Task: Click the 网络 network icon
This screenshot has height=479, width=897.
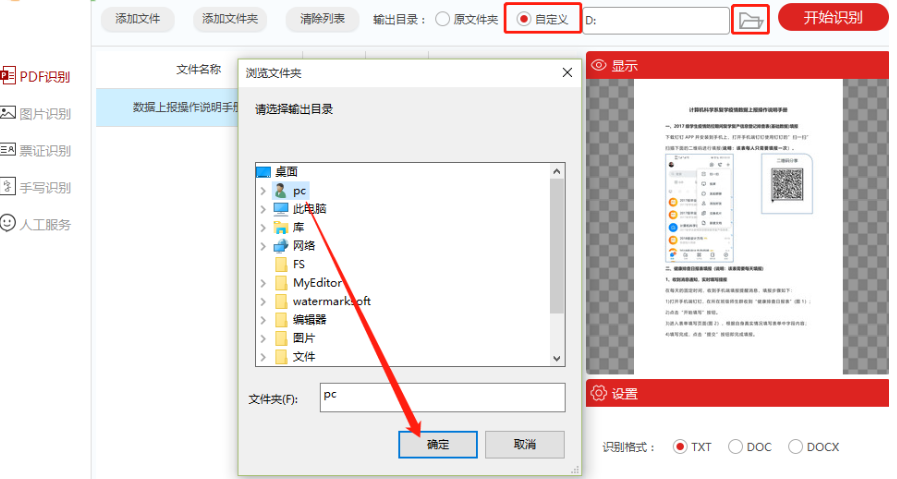Action: [x=281, y=246]
